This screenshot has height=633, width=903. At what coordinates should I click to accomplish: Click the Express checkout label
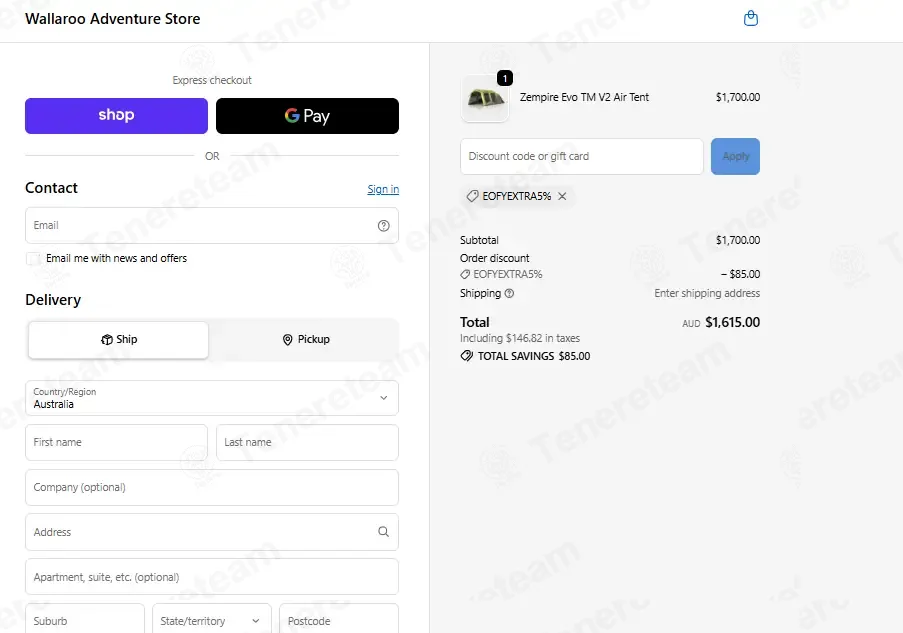point(212,80)
